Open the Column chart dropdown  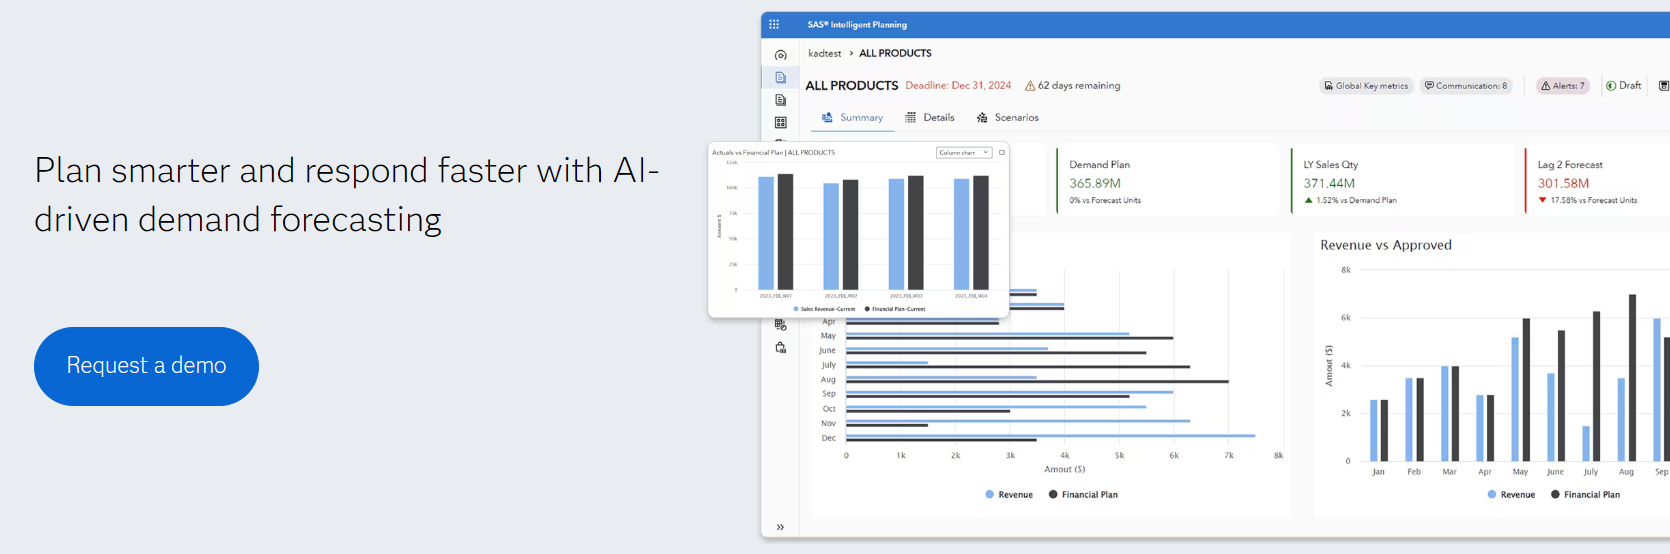tap(963, 153)
